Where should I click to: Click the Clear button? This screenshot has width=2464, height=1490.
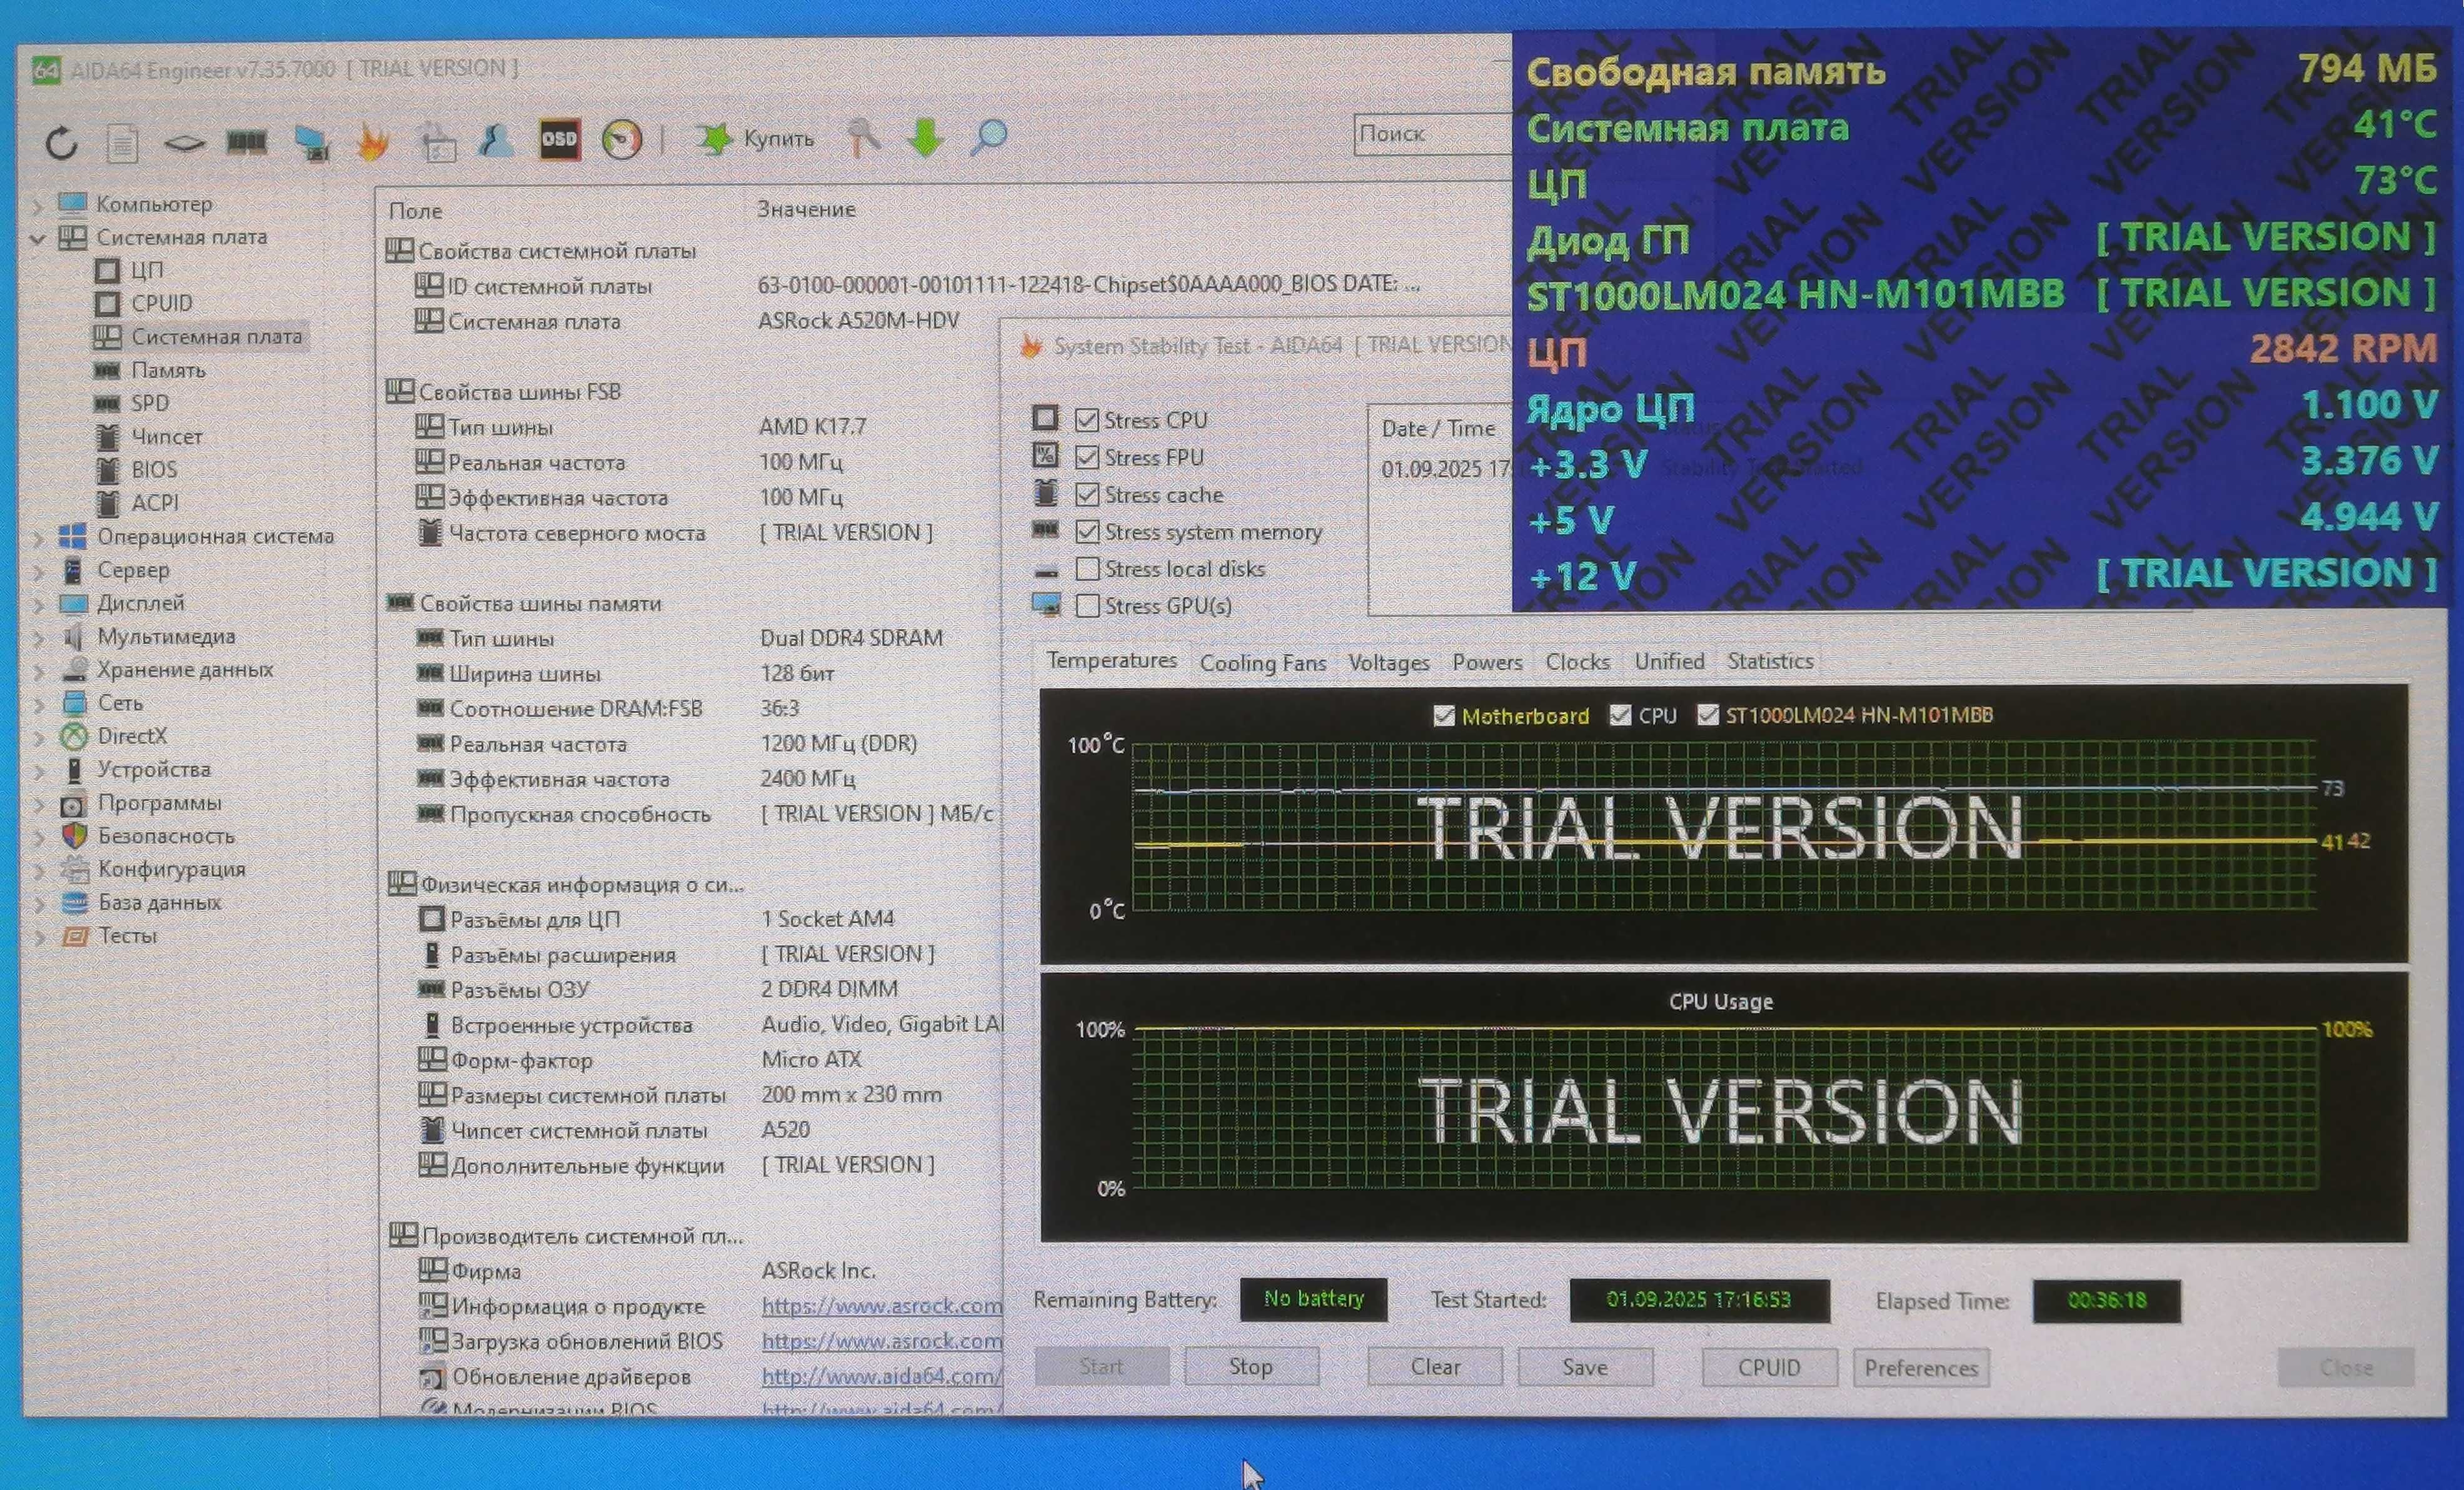coord(1435,1367)
